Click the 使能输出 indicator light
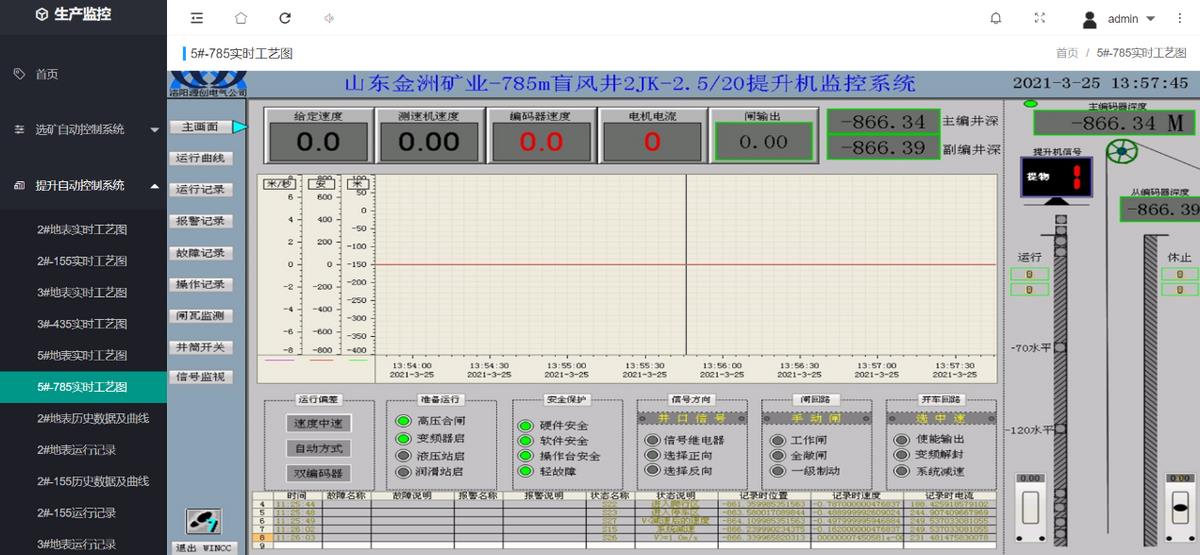This screenshot has width=1200, height=555. [x=901, y=440]
